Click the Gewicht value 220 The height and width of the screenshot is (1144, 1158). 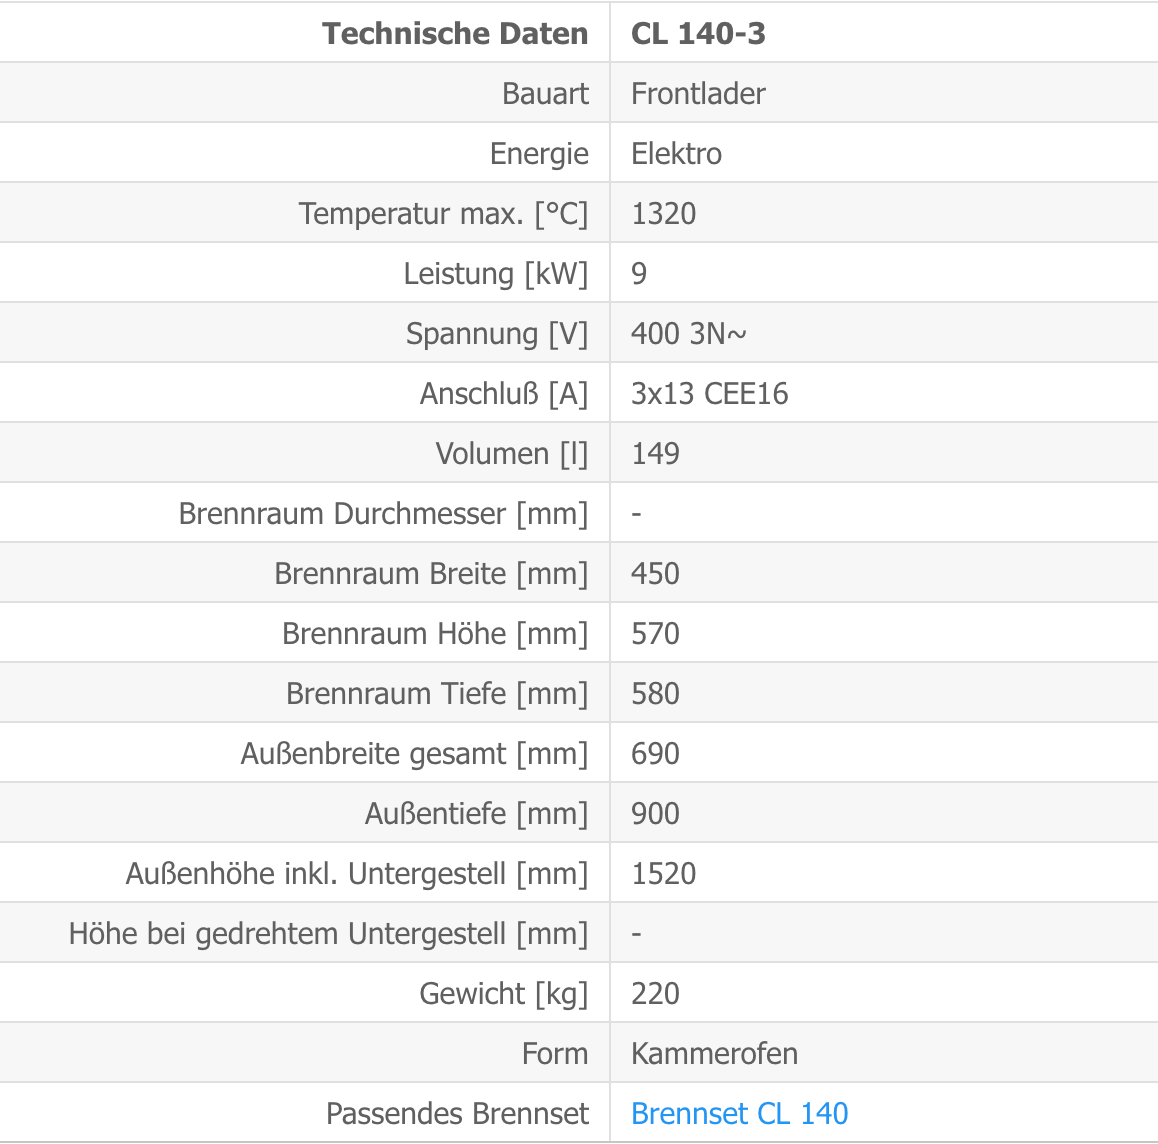pos(655,993)
